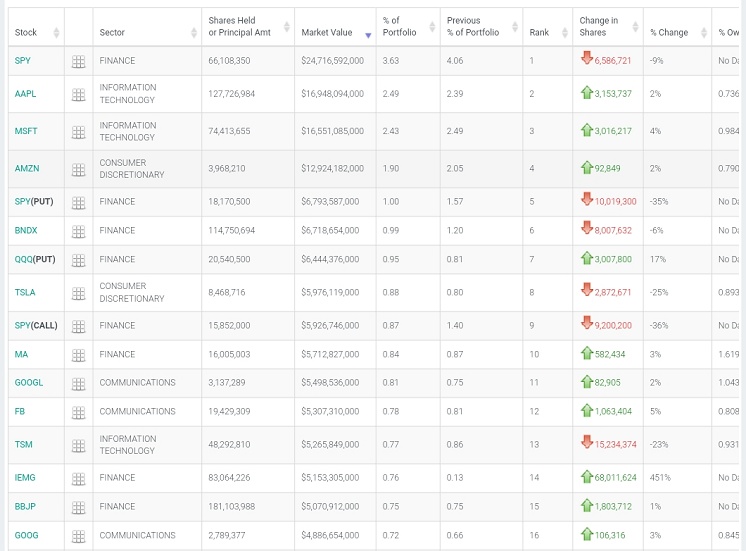Screen dimensions: 746x551
Task: Open the grid icon for MSFT
Action: pyautogui.click(x=78, y=131)
